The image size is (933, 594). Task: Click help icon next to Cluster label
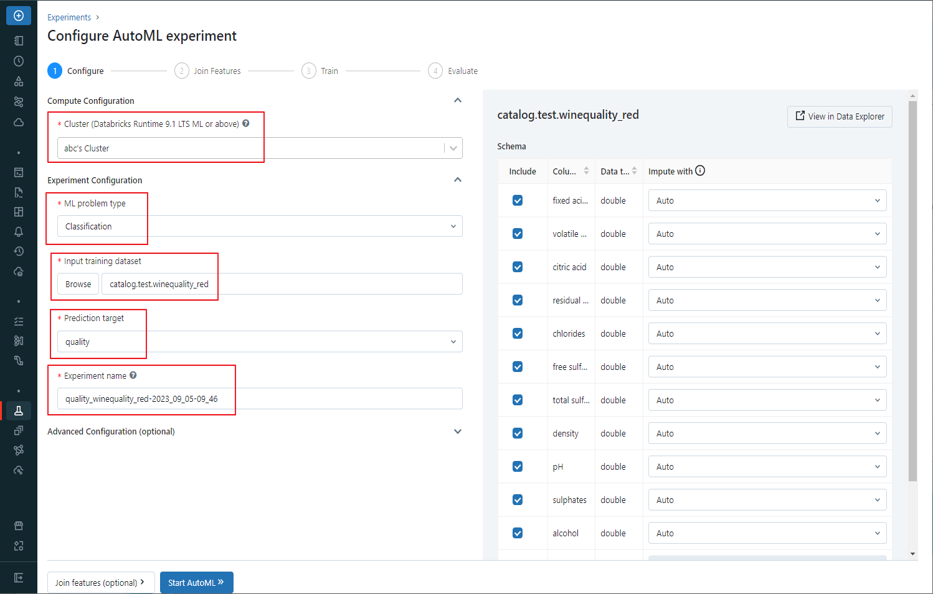click(246, 124)
